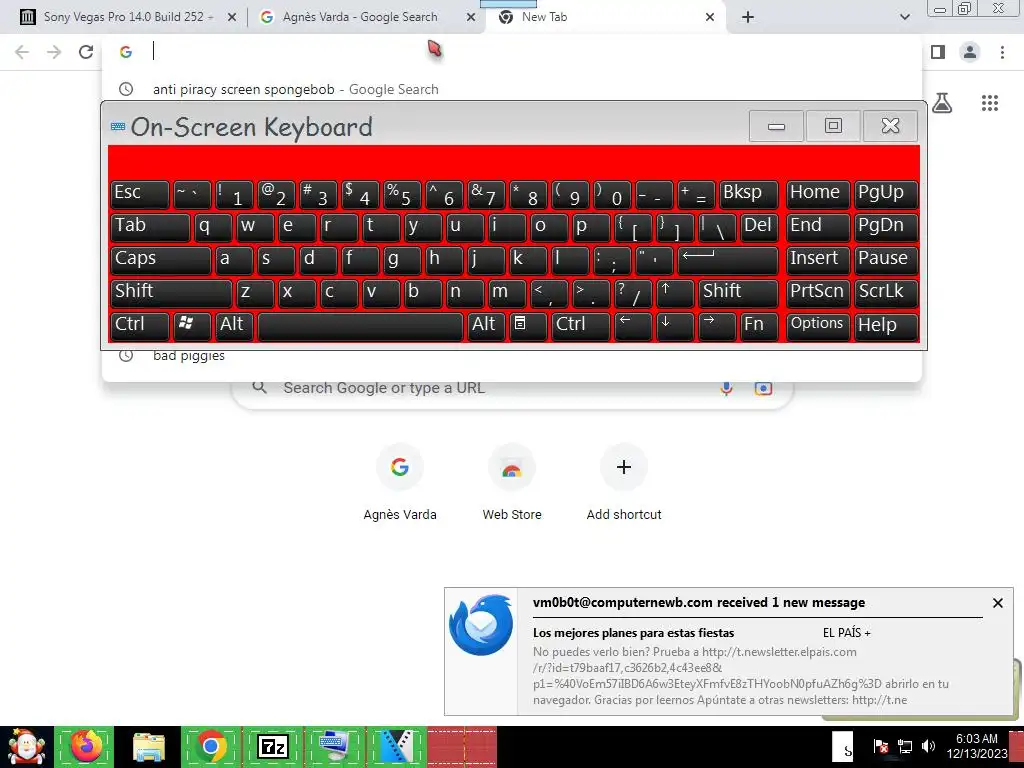Open the Chrome profile avatar
Image resolution: width=1024 pixels, height=768 pixels.
[x=970, y=52]
